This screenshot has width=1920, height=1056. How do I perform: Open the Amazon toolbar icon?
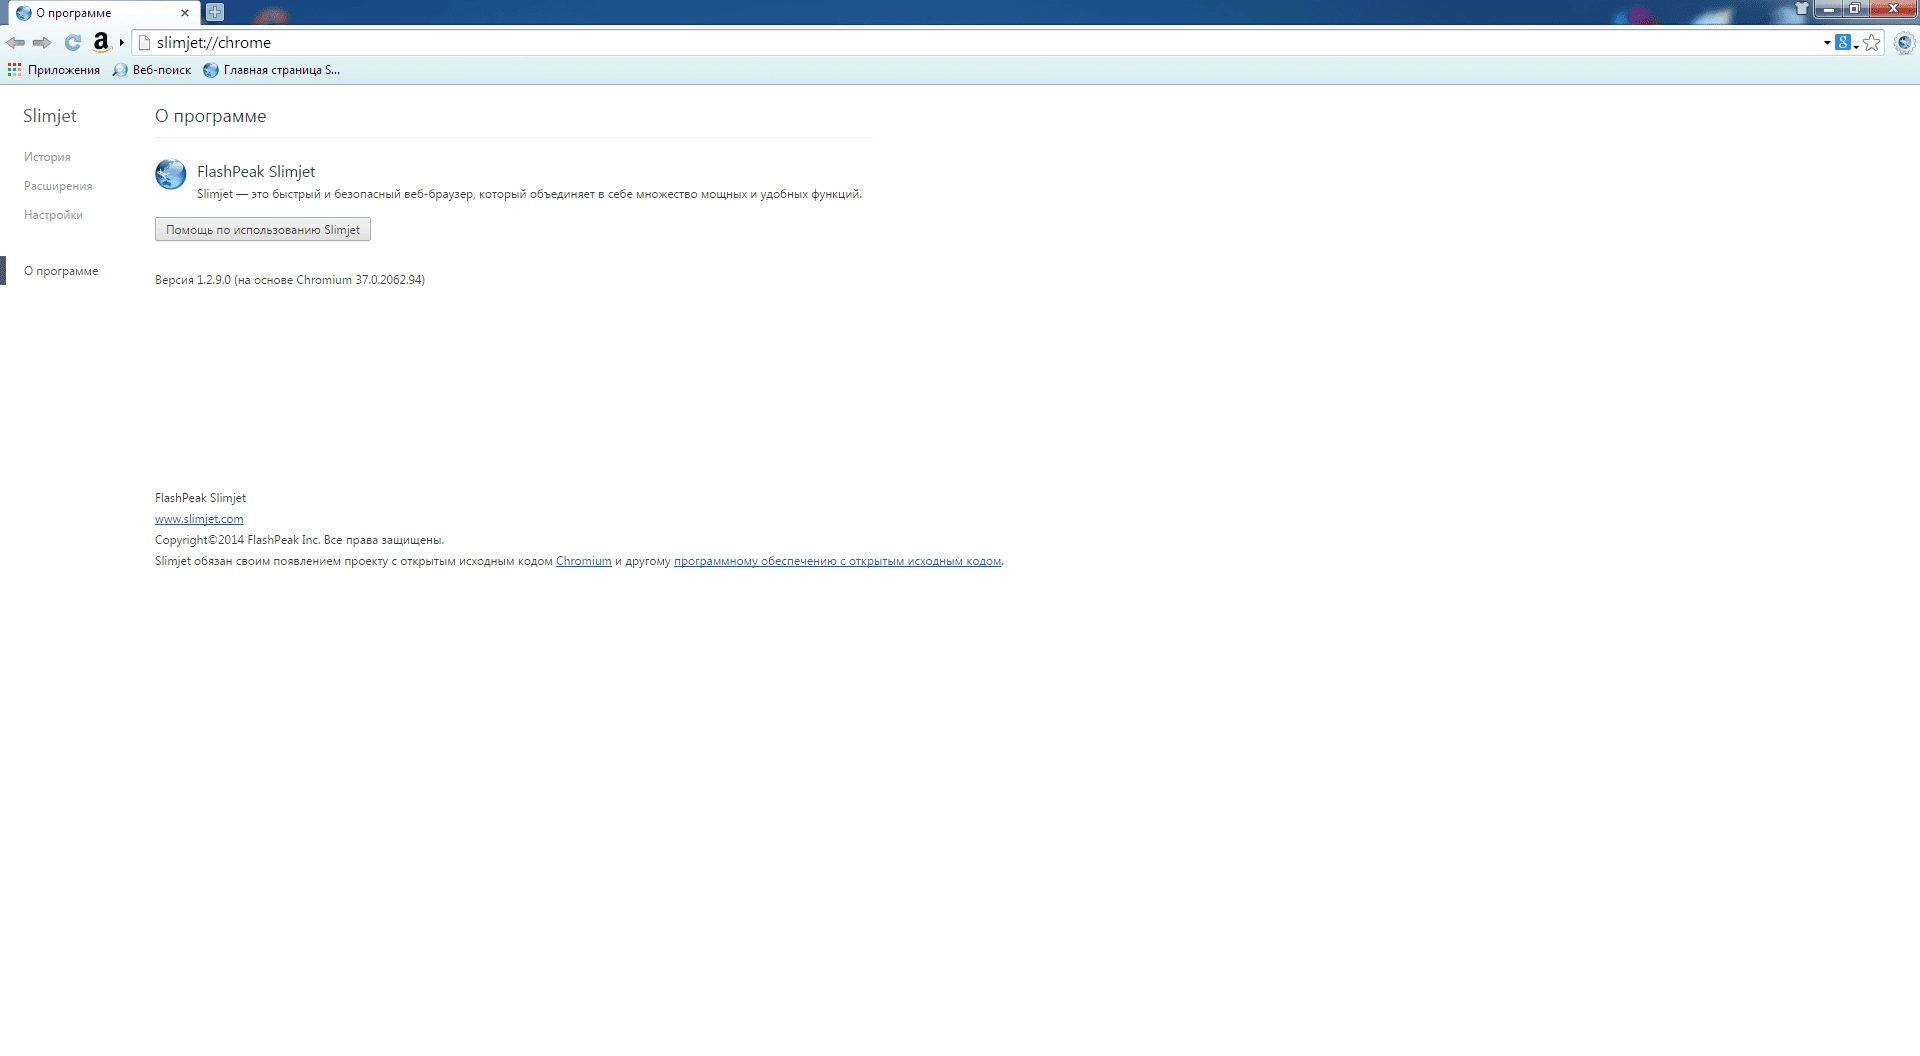101,42
